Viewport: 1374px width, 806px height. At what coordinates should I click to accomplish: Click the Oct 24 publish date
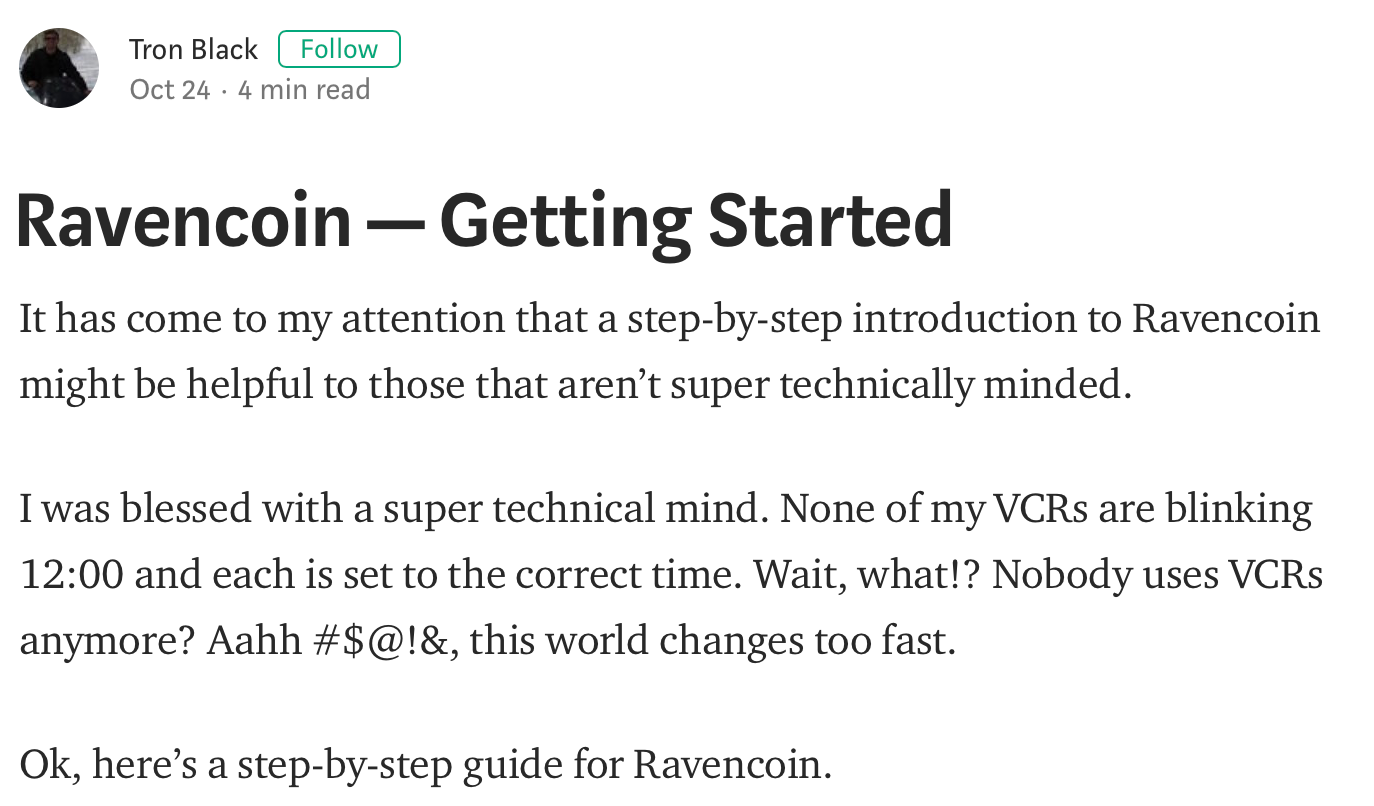[x=170, y=90]
